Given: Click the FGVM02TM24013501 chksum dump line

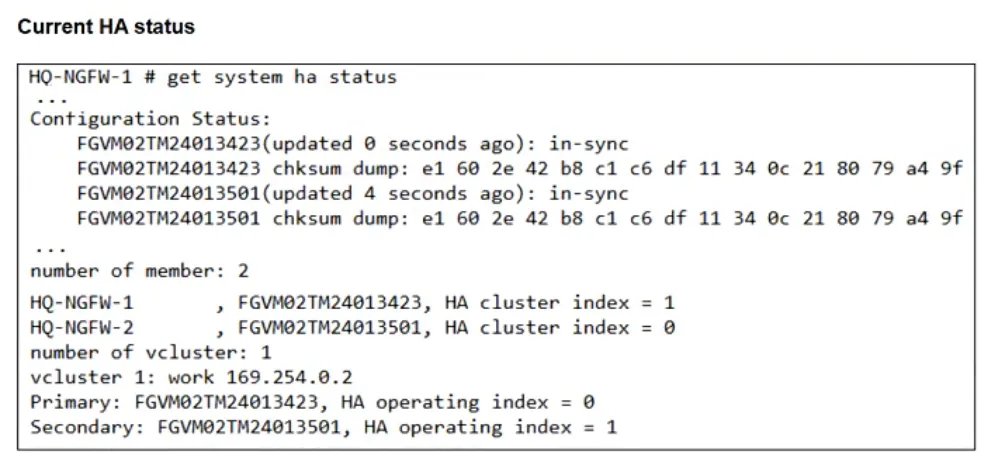Looking at the screenshot, I should 520,218.
